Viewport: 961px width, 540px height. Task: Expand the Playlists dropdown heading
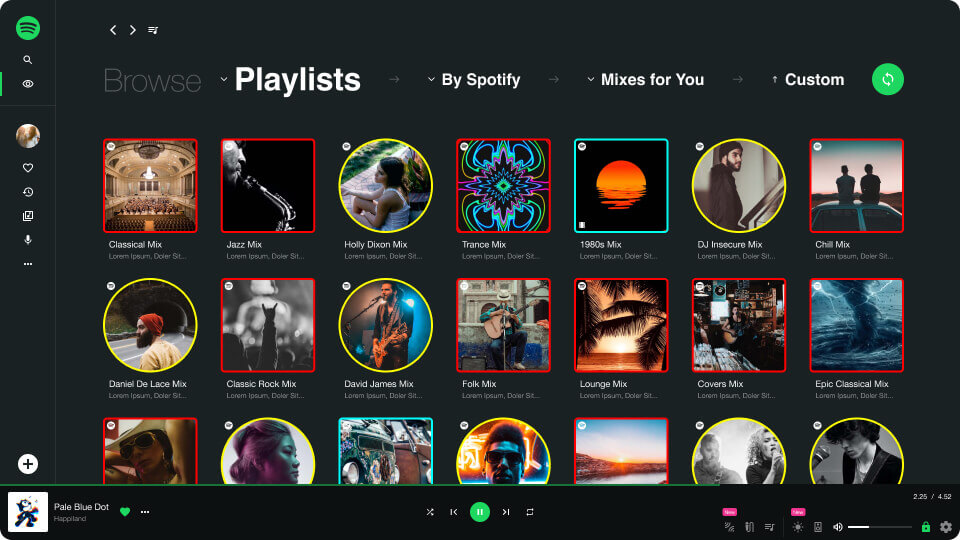[x=291, y=80]
